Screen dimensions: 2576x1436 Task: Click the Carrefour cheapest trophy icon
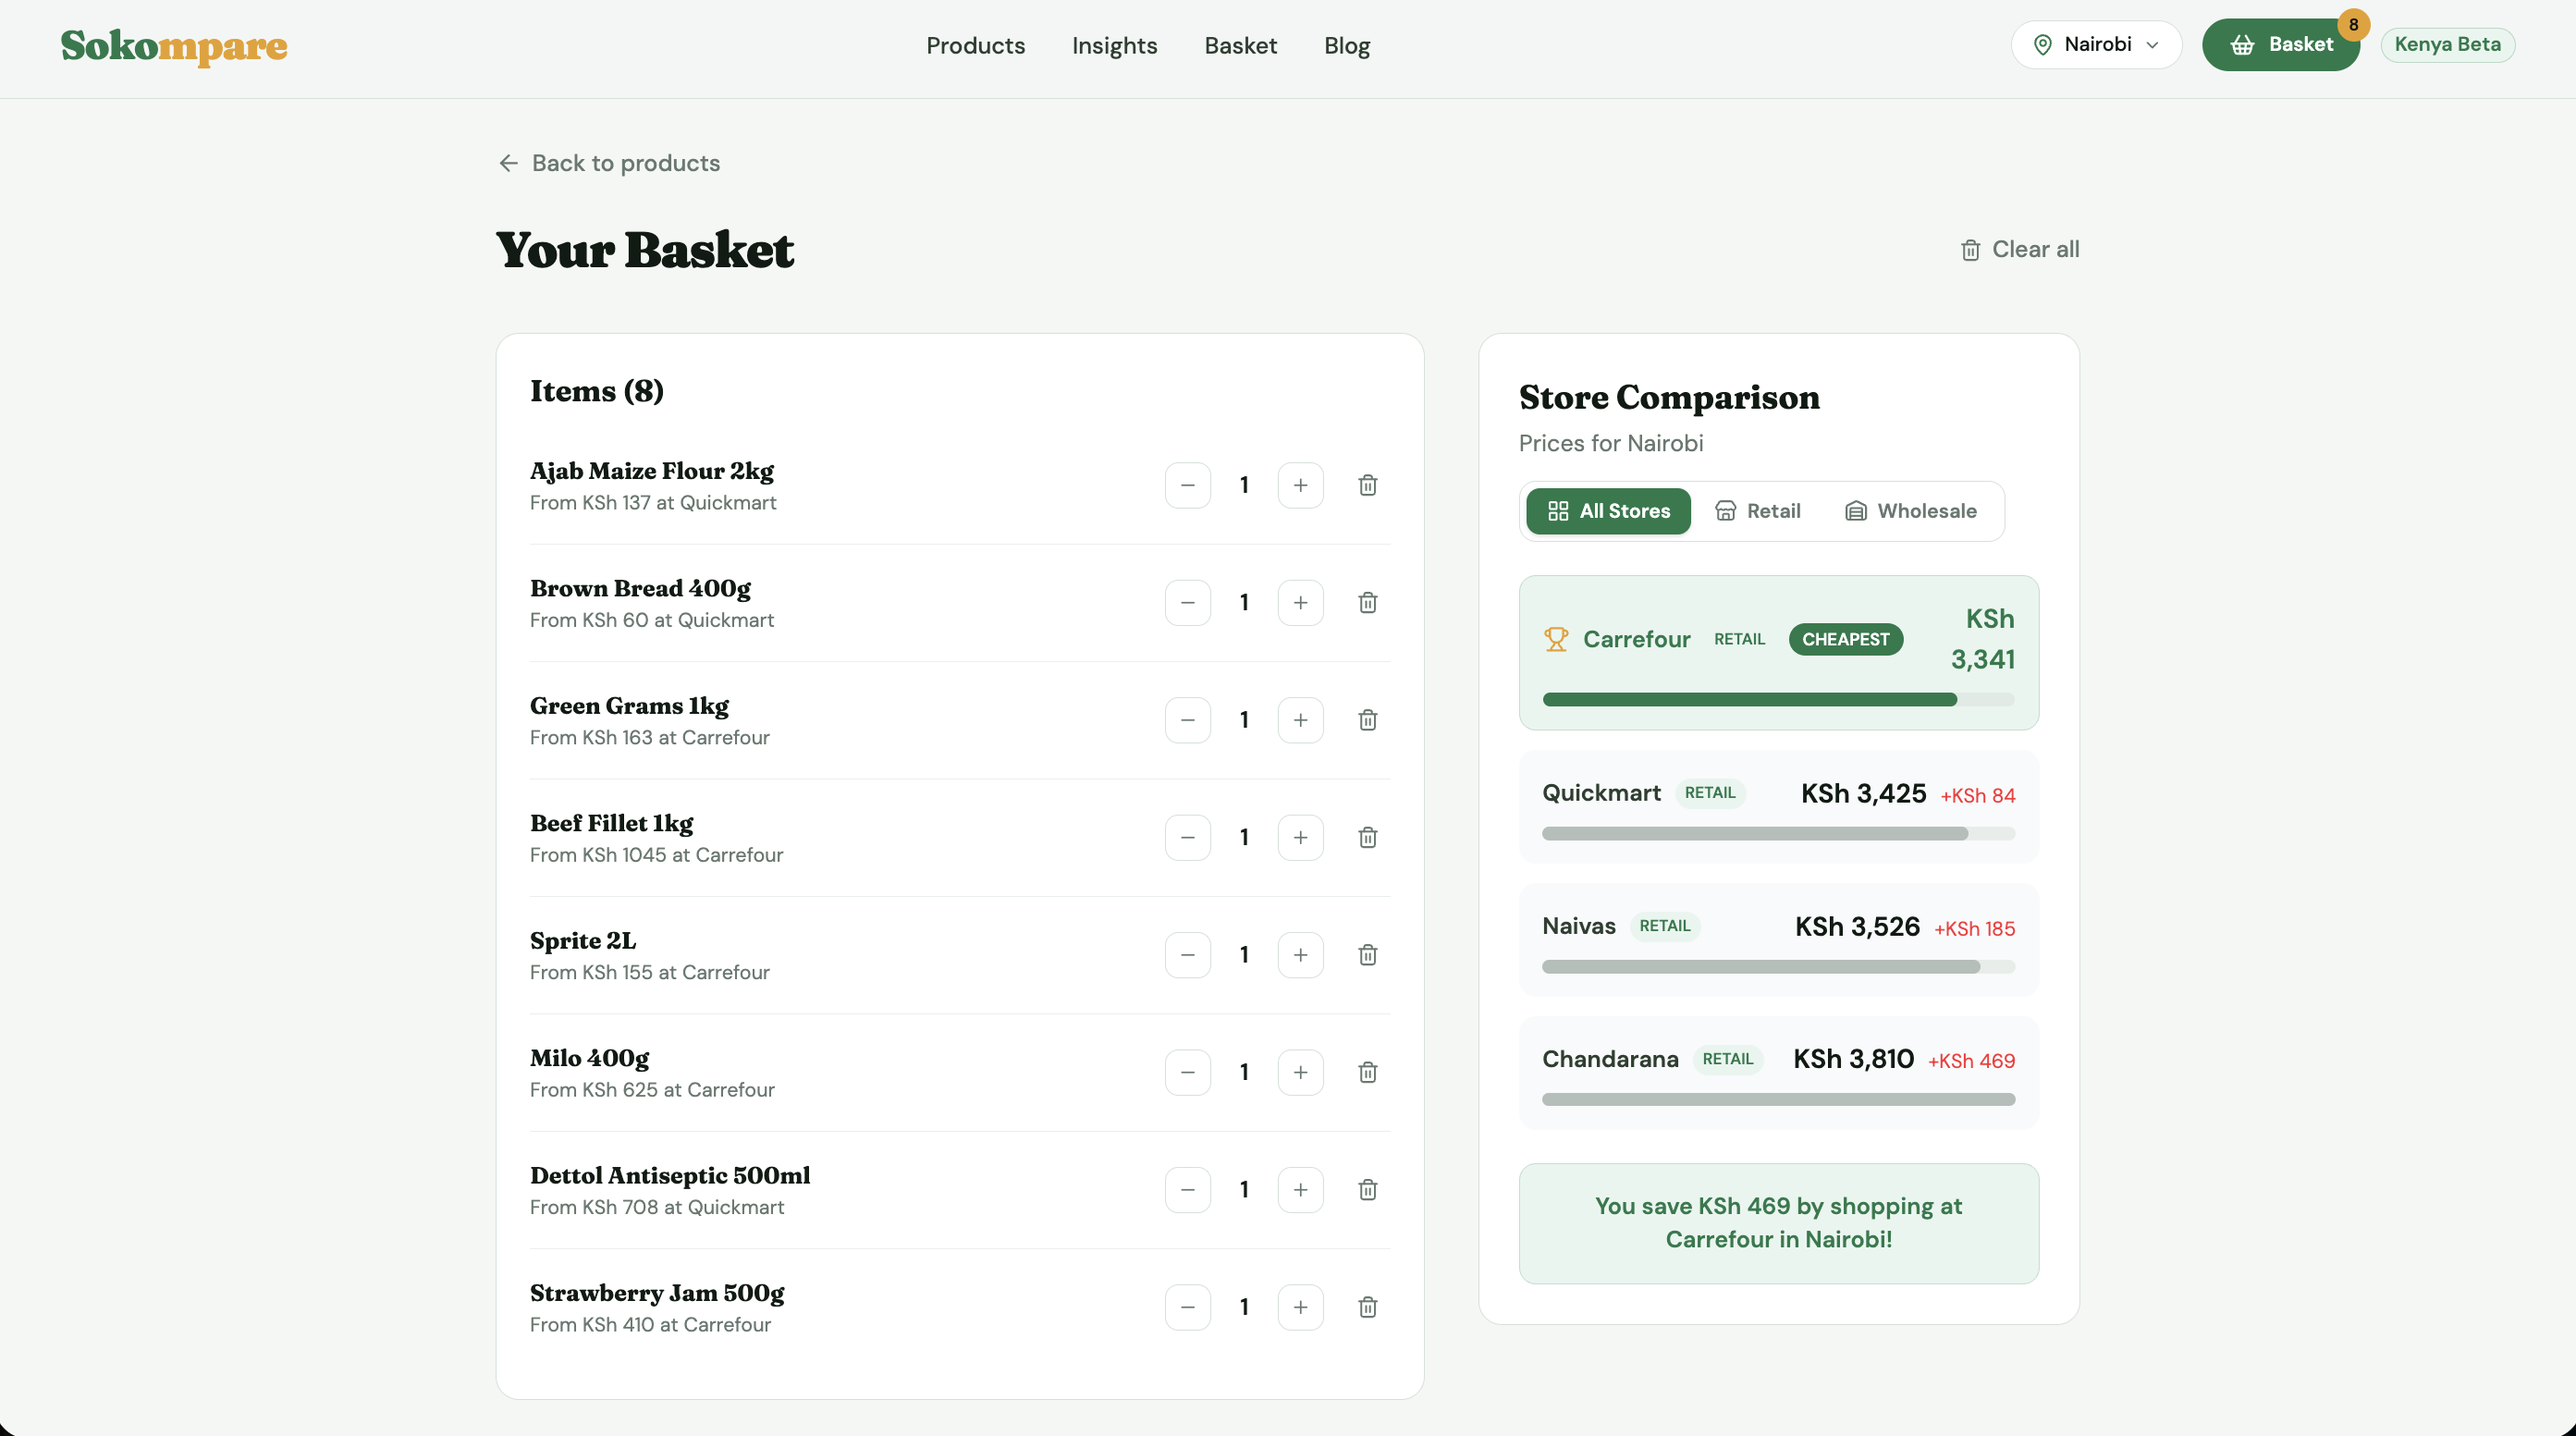click(x=1556, y=639)
